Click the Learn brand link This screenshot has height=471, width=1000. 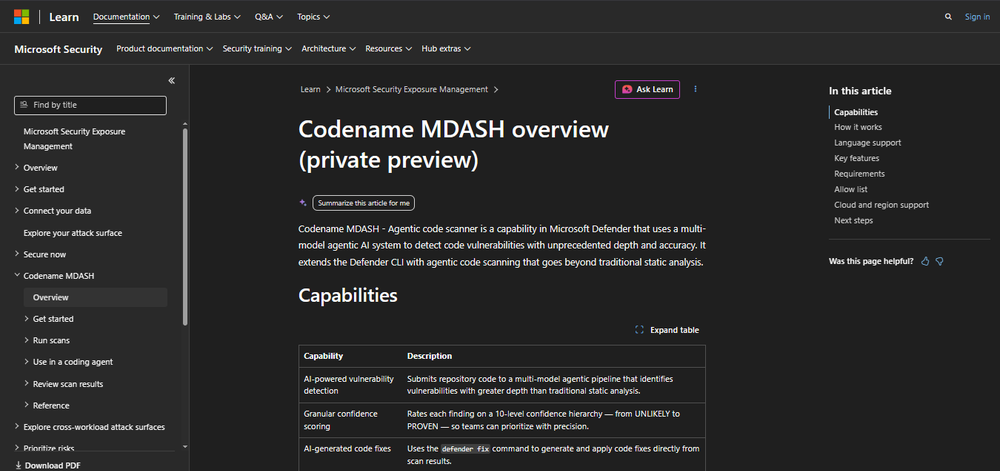pyautogui.click(x=64, y=17)
